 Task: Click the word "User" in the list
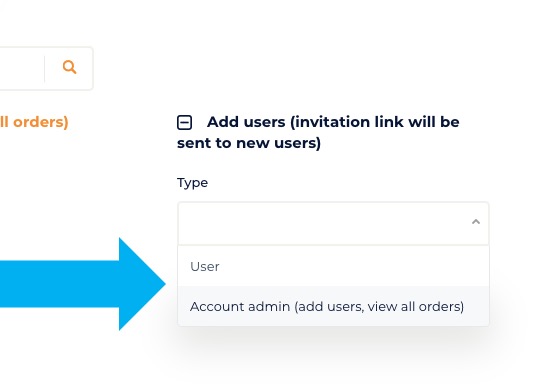[205, 267]
